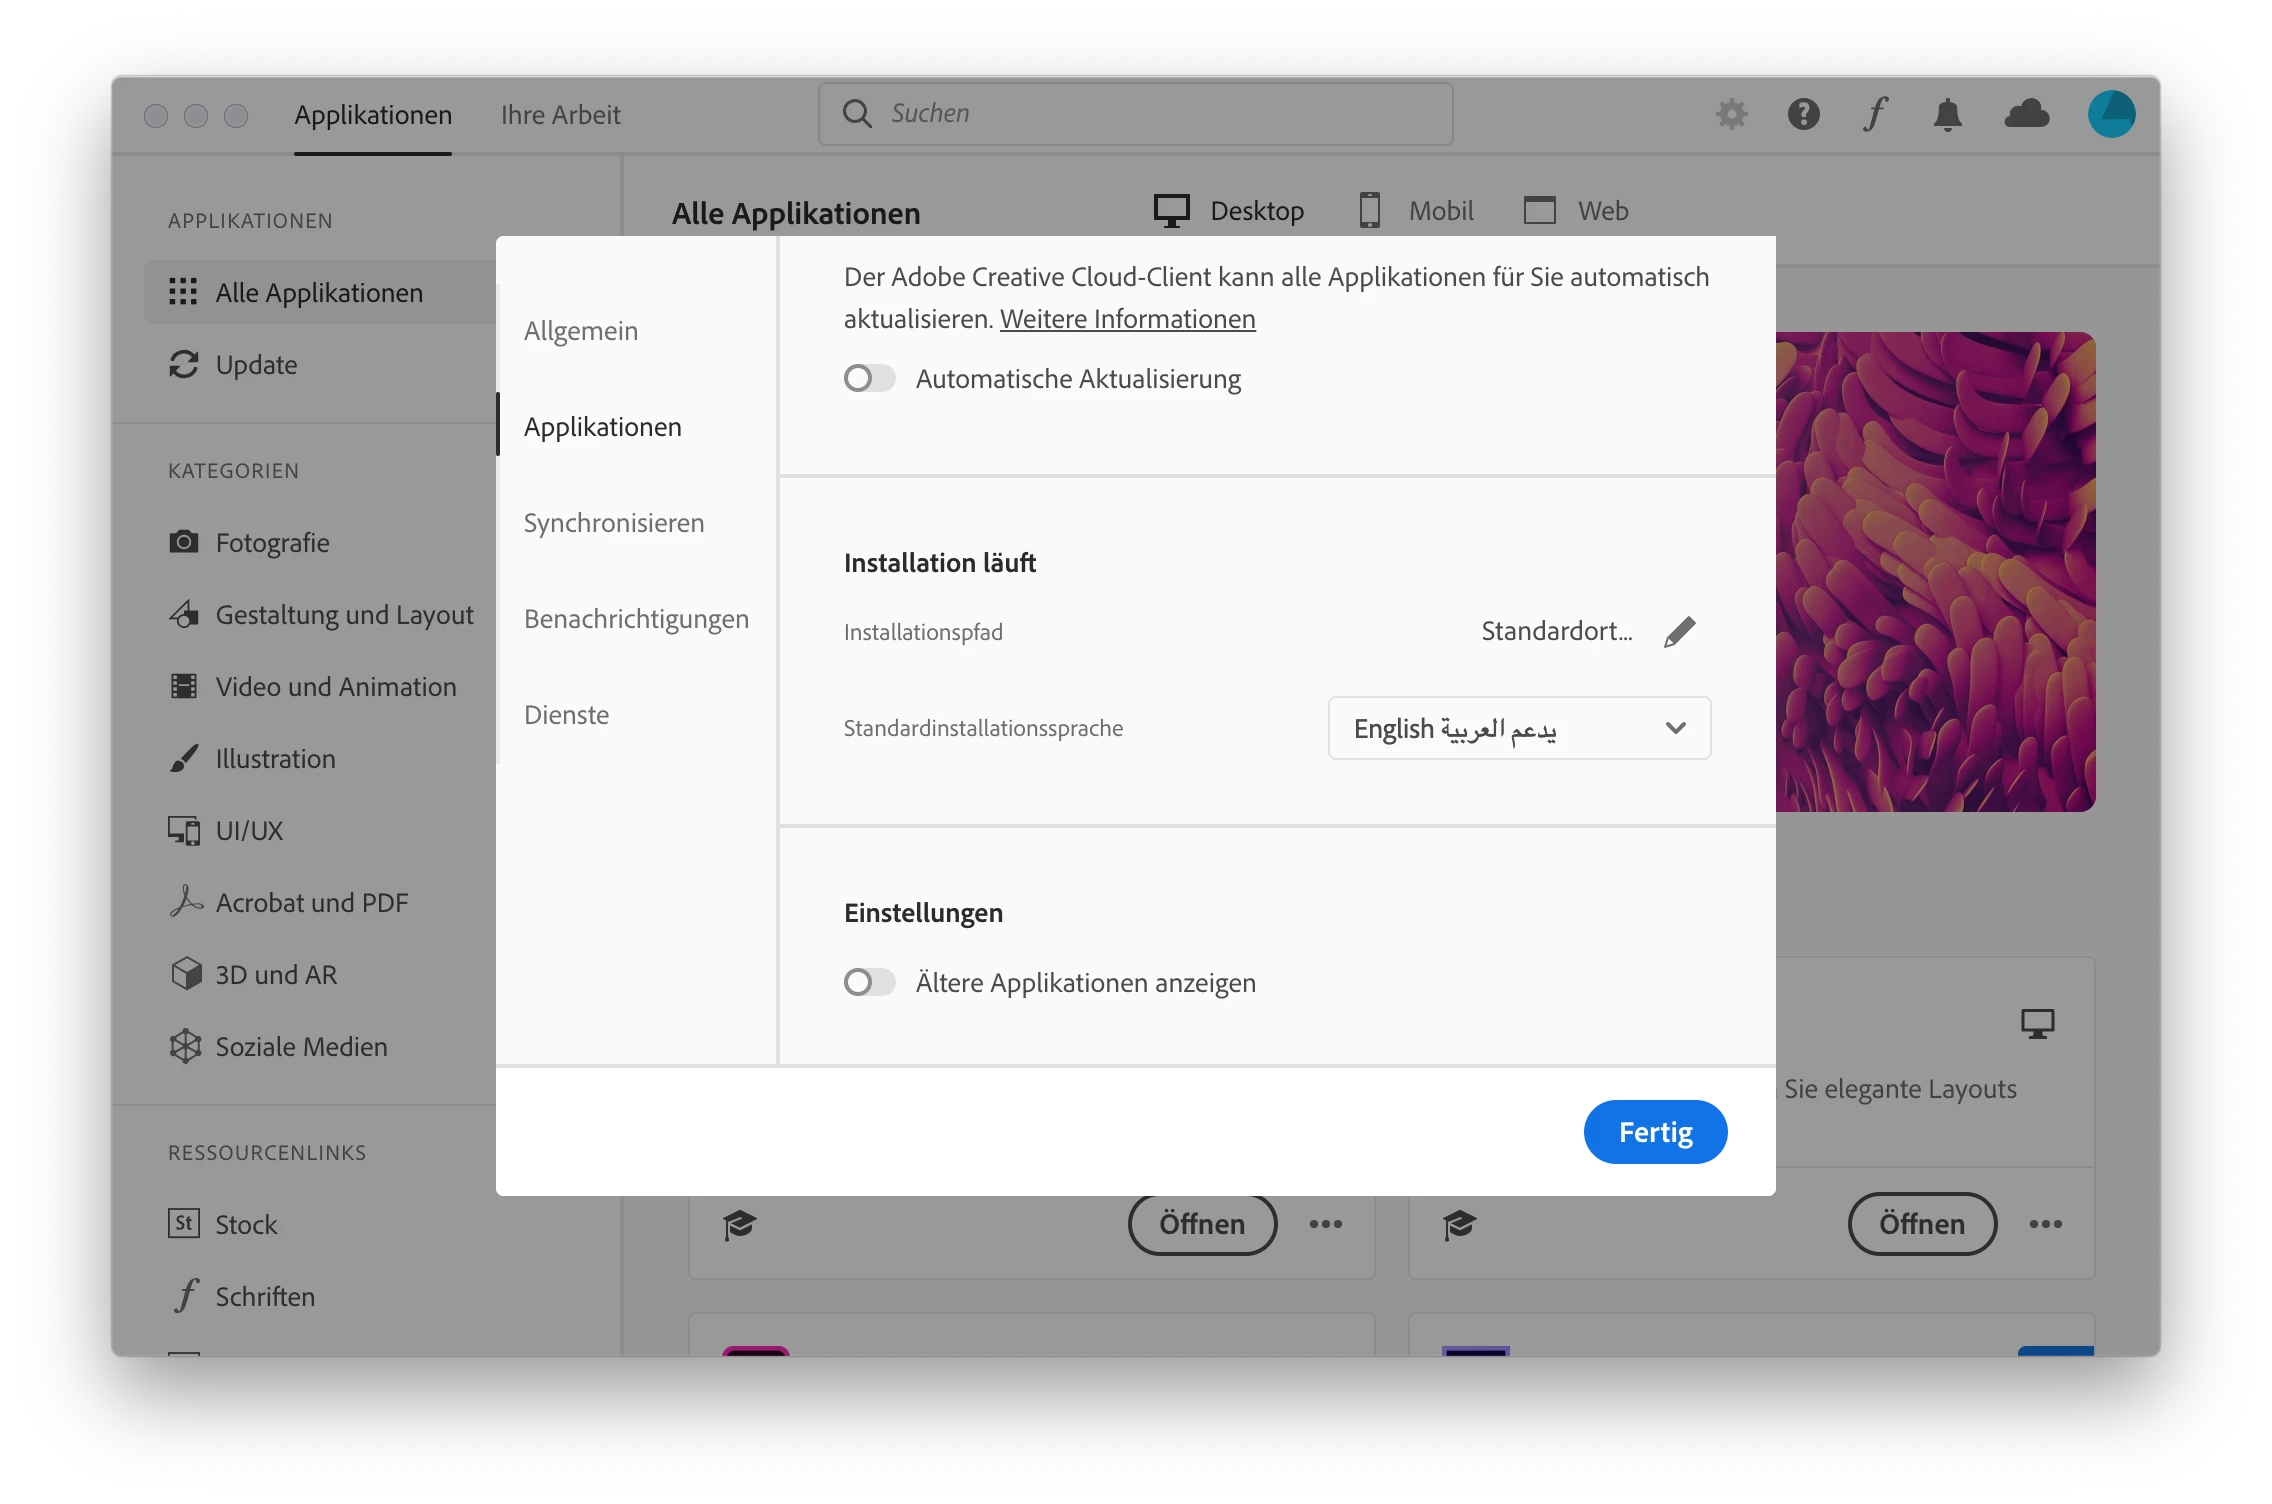The image size is (2272, 1504).
Task: Toggle Ältere Applikationen anzeigen switch
Action: tap(869, 983)
